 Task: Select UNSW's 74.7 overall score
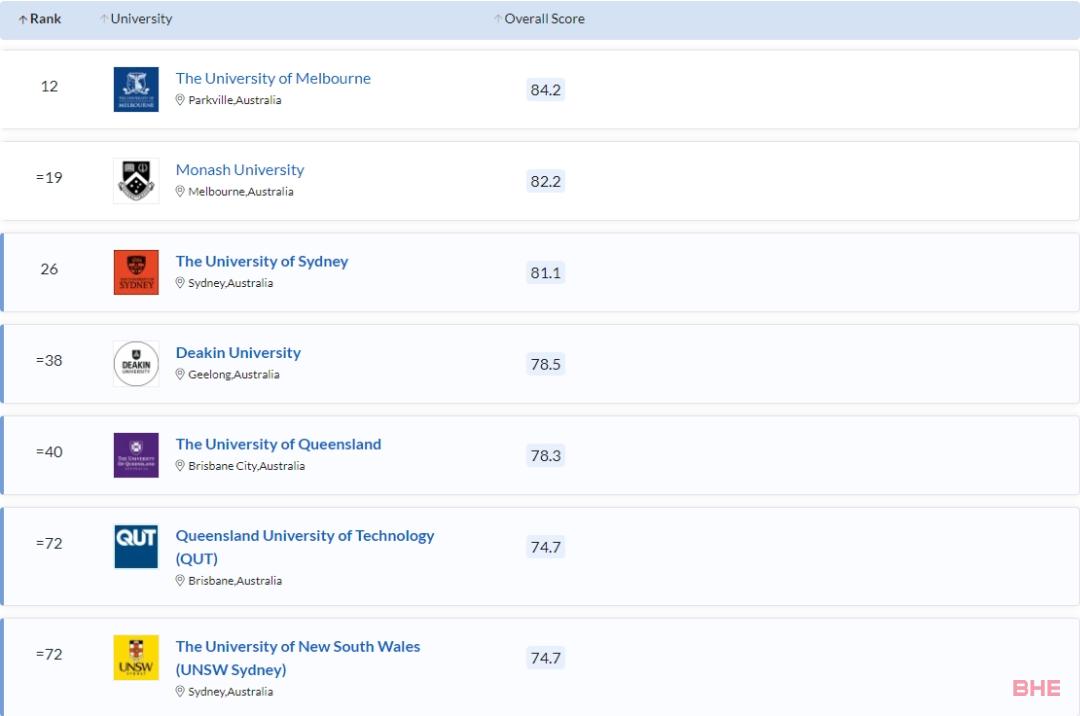546,658
